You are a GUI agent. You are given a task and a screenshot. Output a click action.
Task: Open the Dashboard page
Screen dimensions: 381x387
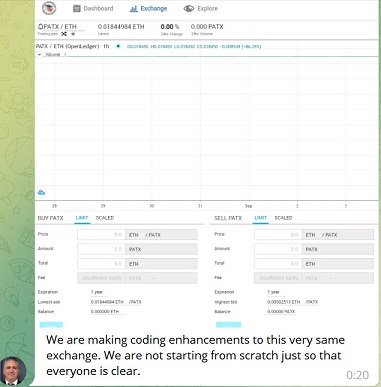coord(93,9)
